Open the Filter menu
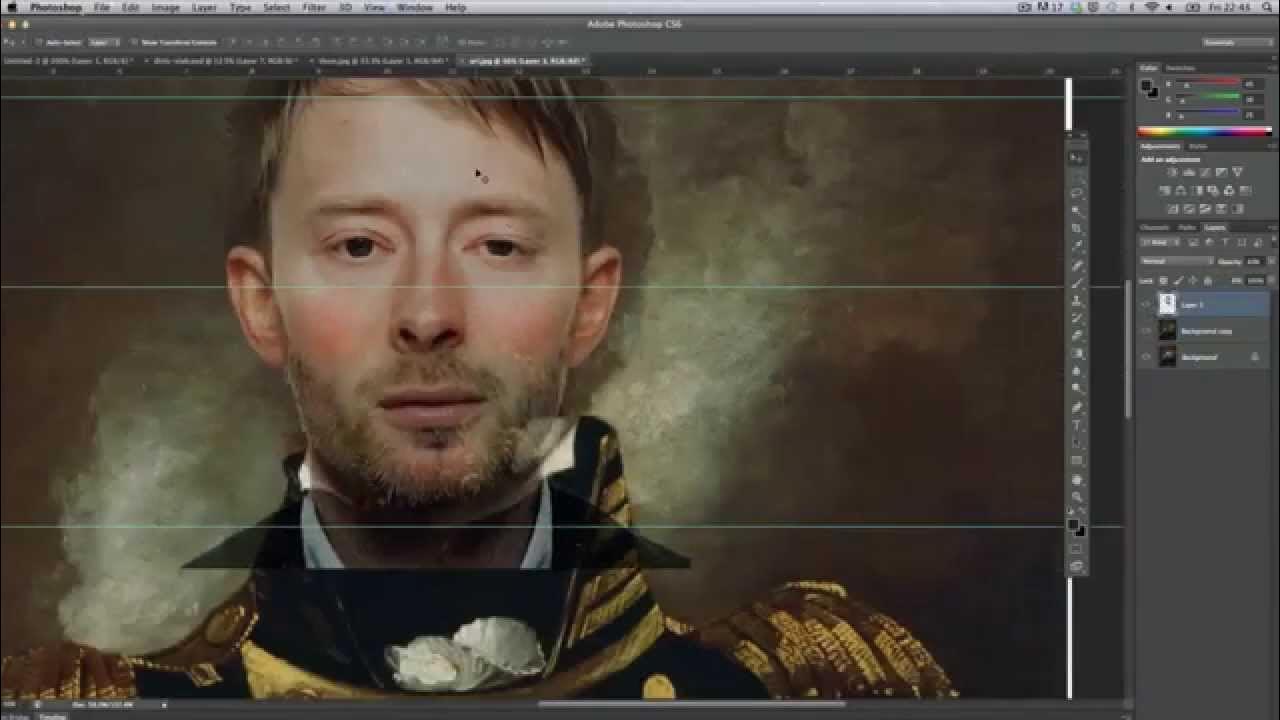Image resolution: width=1280 pixels, height=720 pixels. 314,7
